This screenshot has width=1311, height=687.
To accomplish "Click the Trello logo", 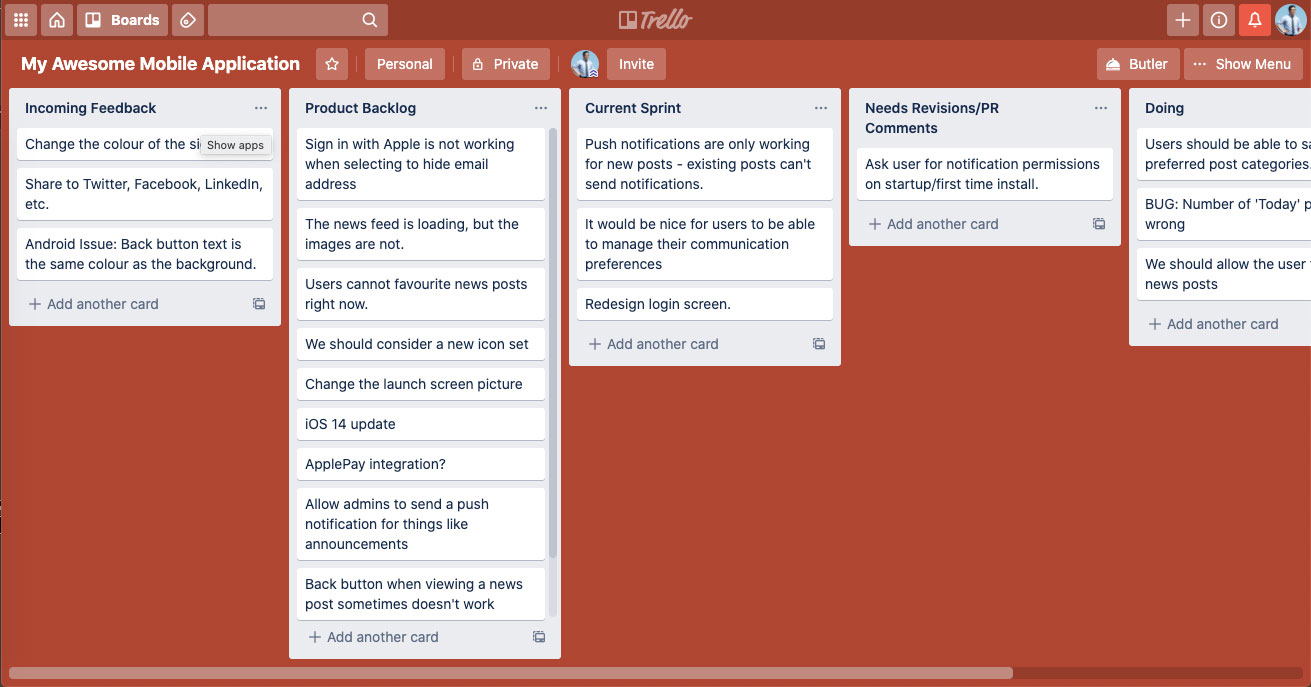I will point(655,20).
